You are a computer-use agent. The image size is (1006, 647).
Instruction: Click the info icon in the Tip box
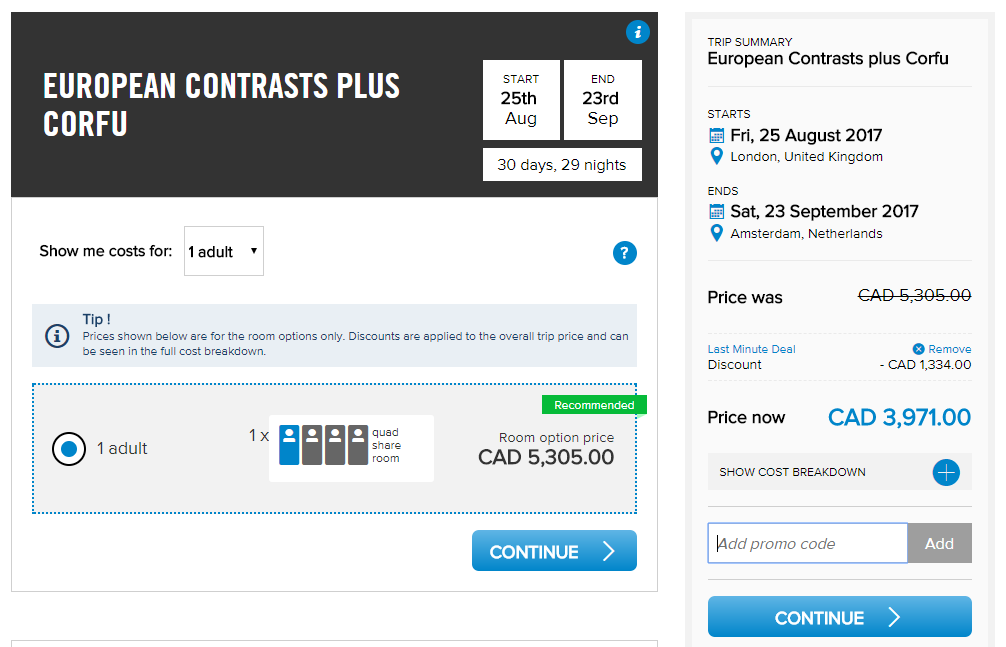(58, 335)
